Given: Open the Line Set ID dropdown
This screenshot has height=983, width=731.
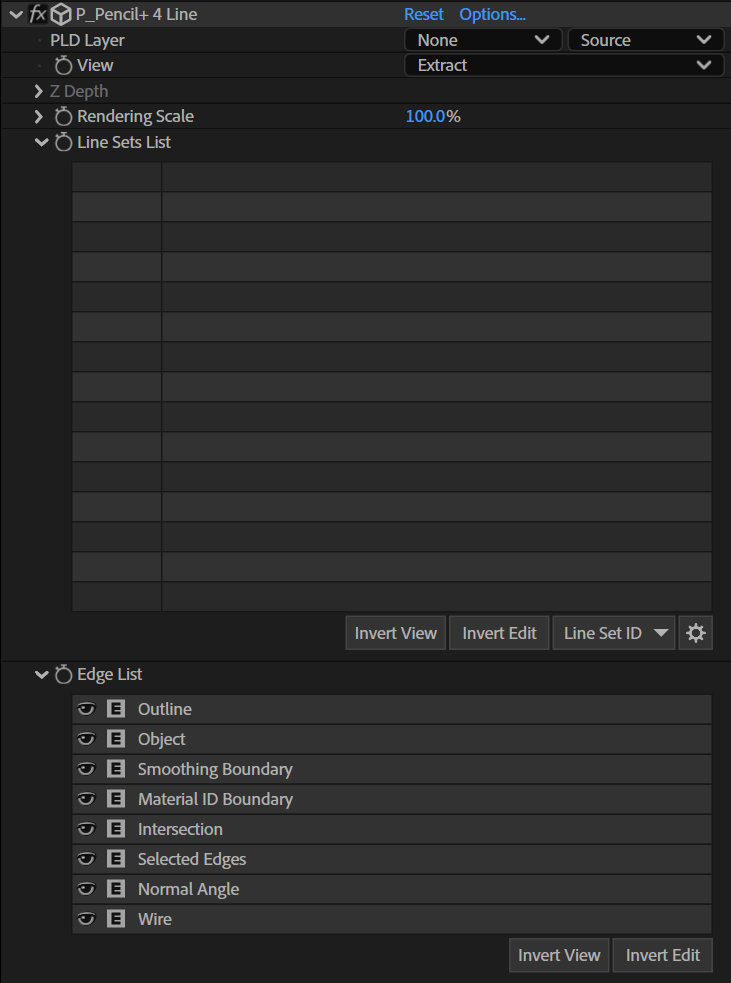Looking at the screenshot, I should (x=614, y=633).
